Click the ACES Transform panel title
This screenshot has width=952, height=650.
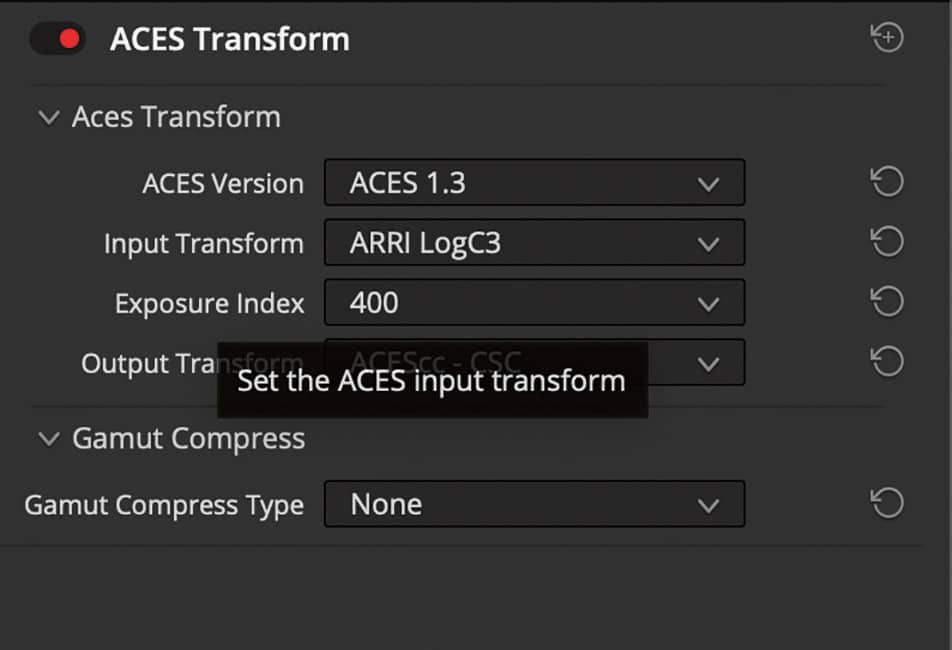tap(229, 38)
